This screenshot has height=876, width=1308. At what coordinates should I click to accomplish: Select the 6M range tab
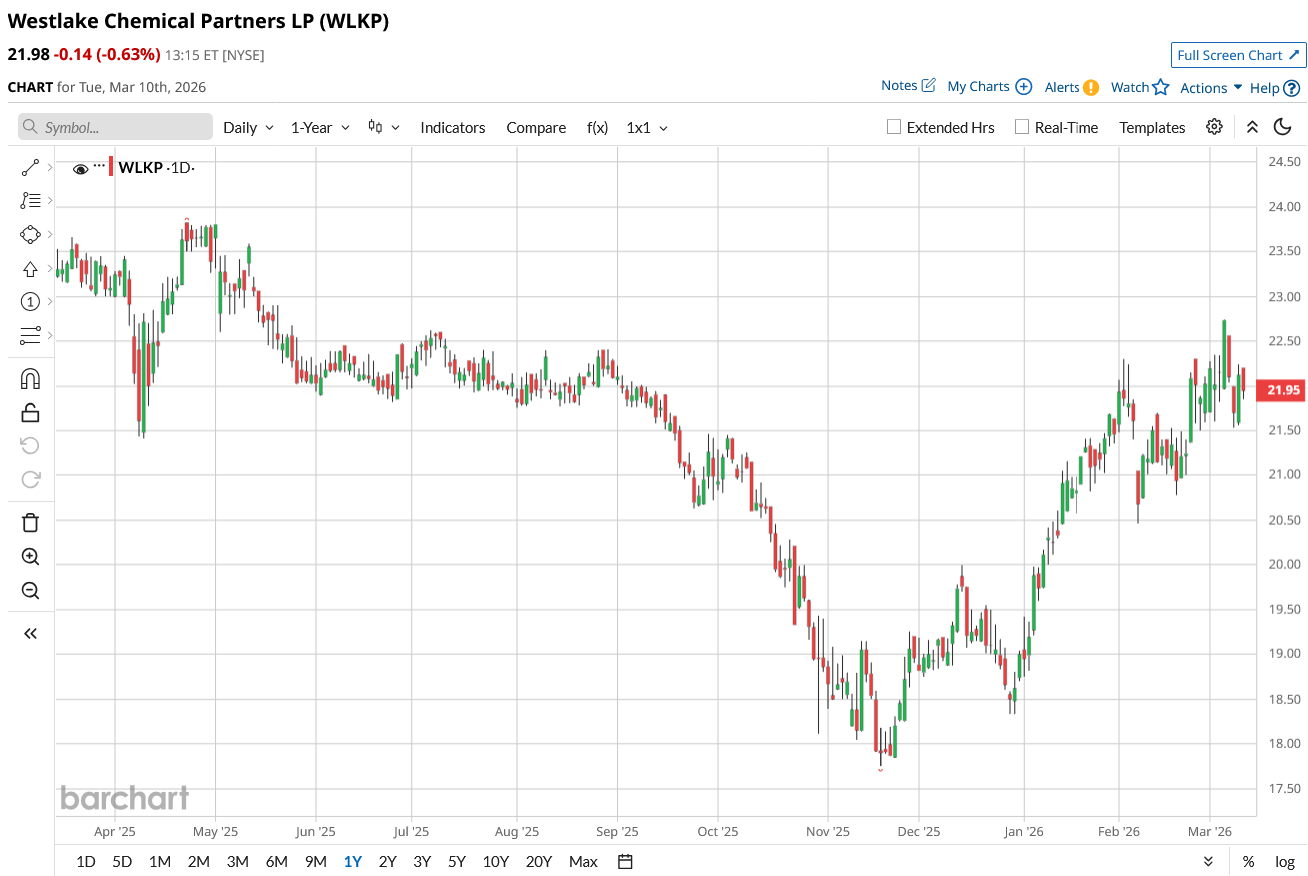click(277, 861)
